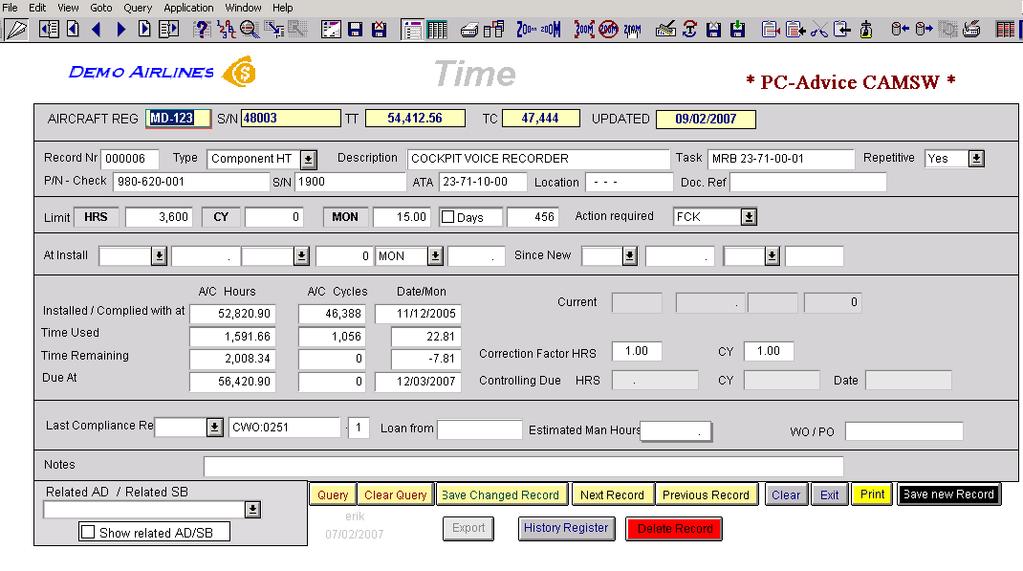Click the glue bottle paste icon
The image size is (1023, 571).
(x=866, y=29)
